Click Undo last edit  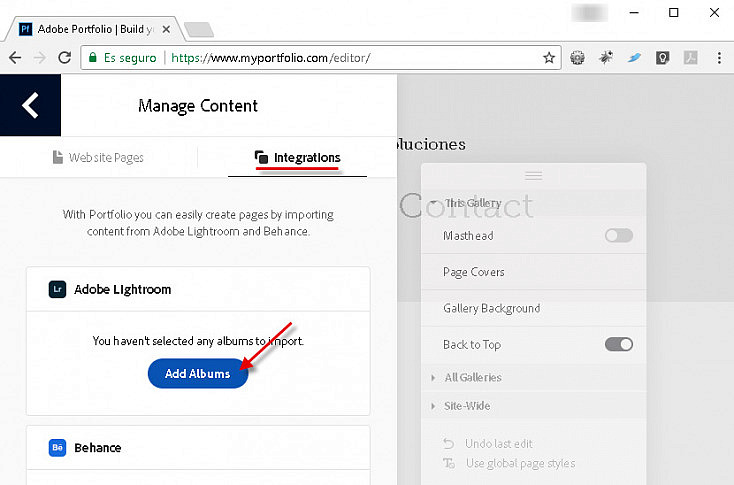click(x=488, y=443)
